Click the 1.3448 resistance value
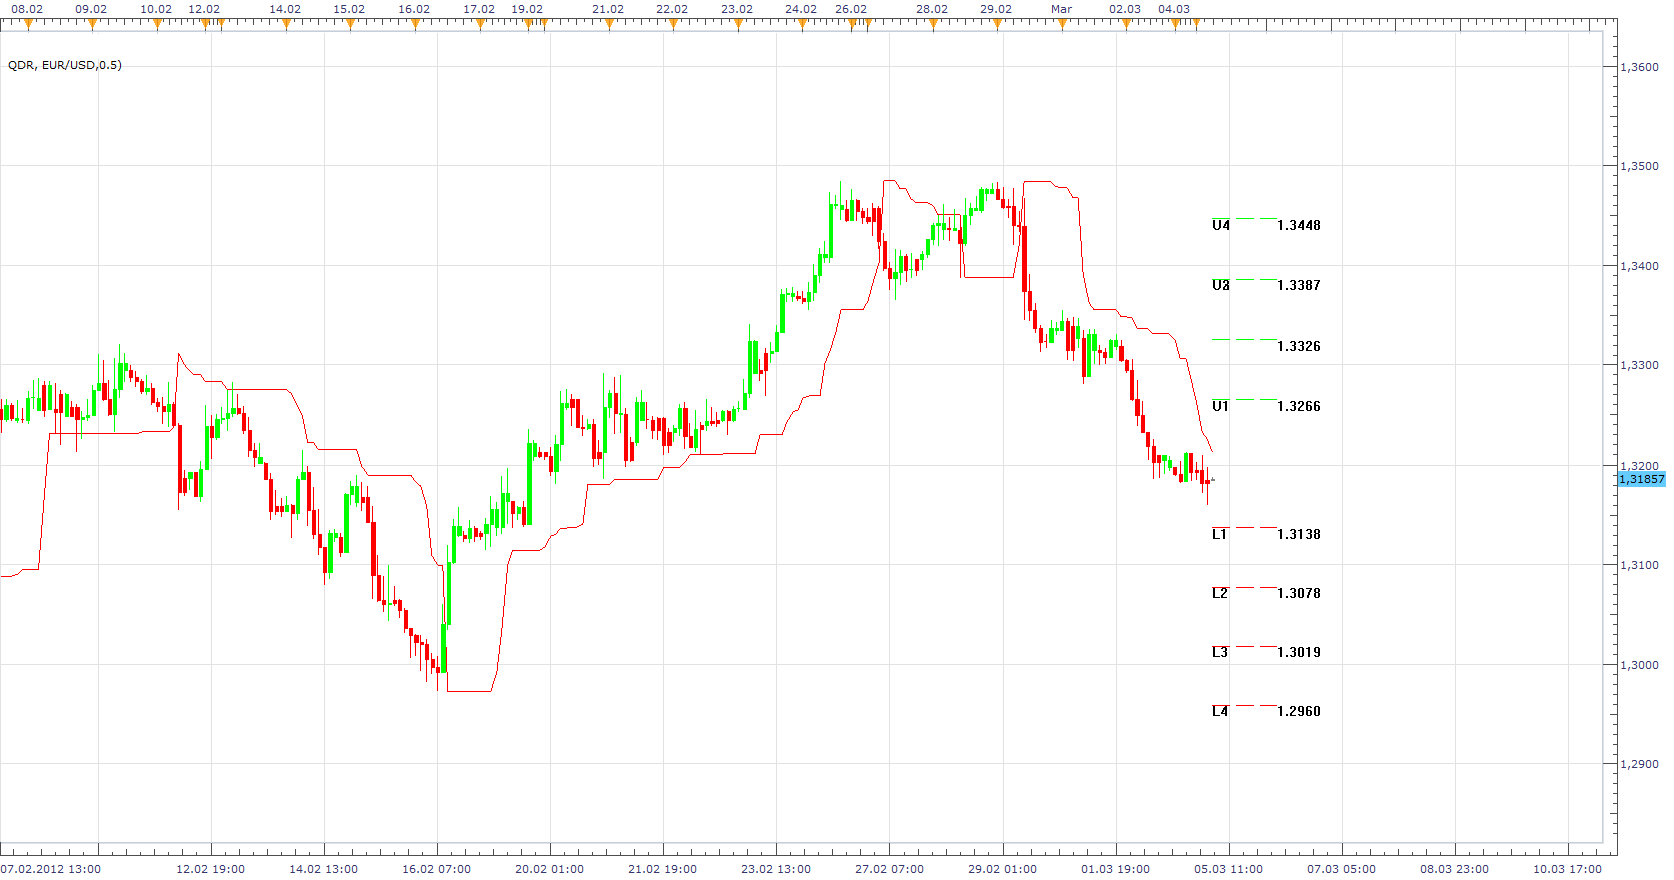 1299,226
